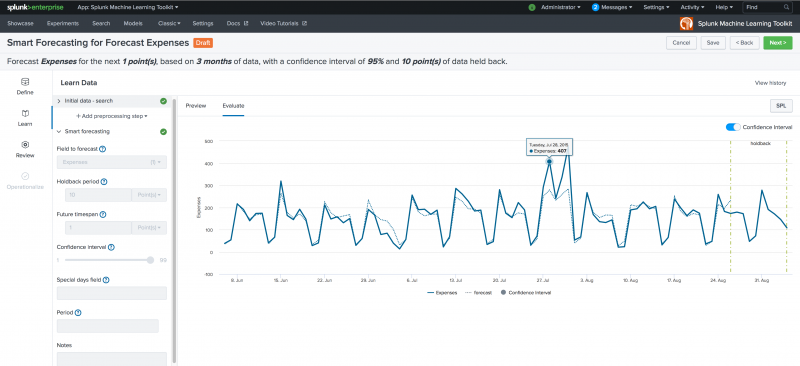Open the Help dropdown
800x366 pixels.
coord(724,7)
